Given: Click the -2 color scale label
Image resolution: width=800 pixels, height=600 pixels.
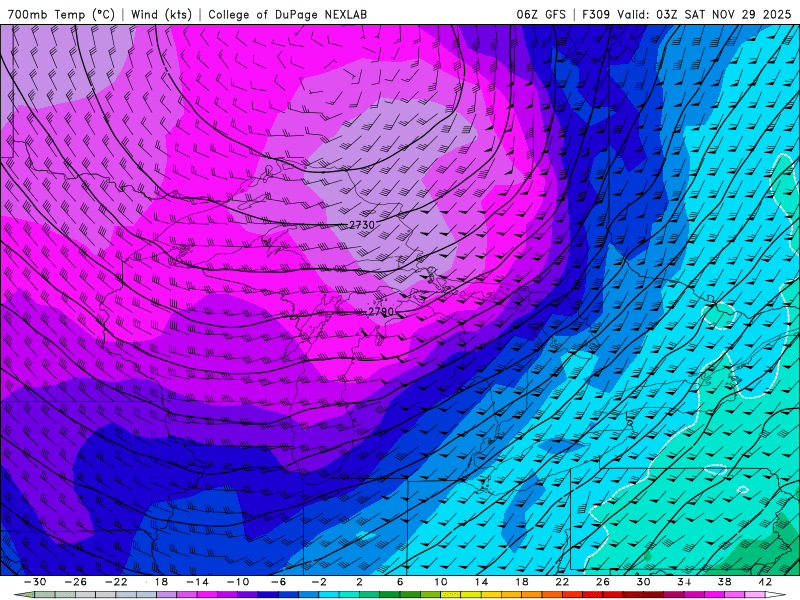Looking at the screenshot, I should 319,582.
